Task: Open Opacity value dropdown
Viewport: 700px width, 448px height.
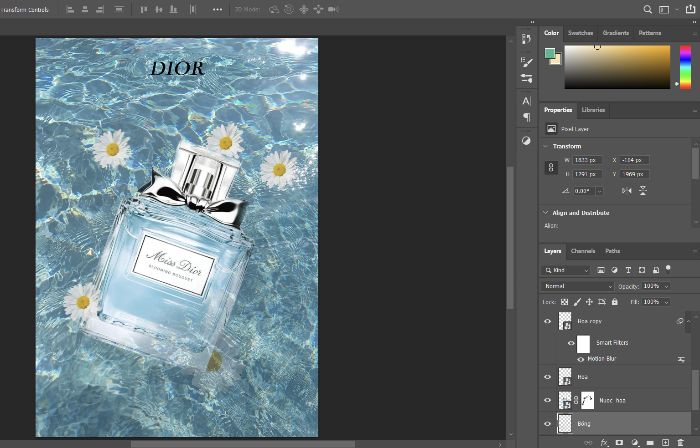Action: pyautogui.click(x=667, y=286)
